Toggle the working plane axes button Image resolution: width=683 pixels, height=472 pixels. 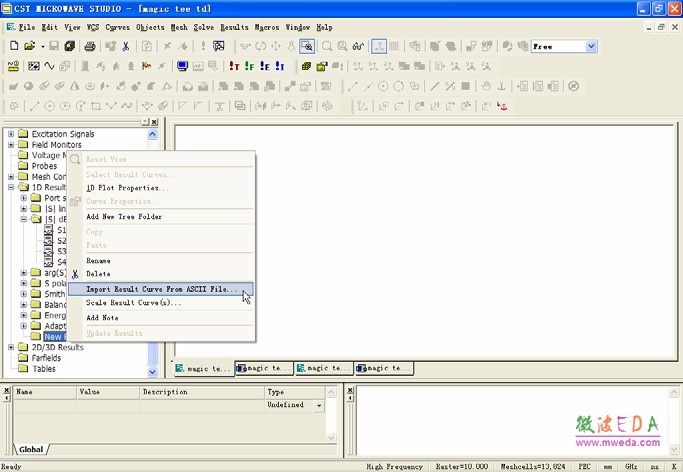coord(379,46)
